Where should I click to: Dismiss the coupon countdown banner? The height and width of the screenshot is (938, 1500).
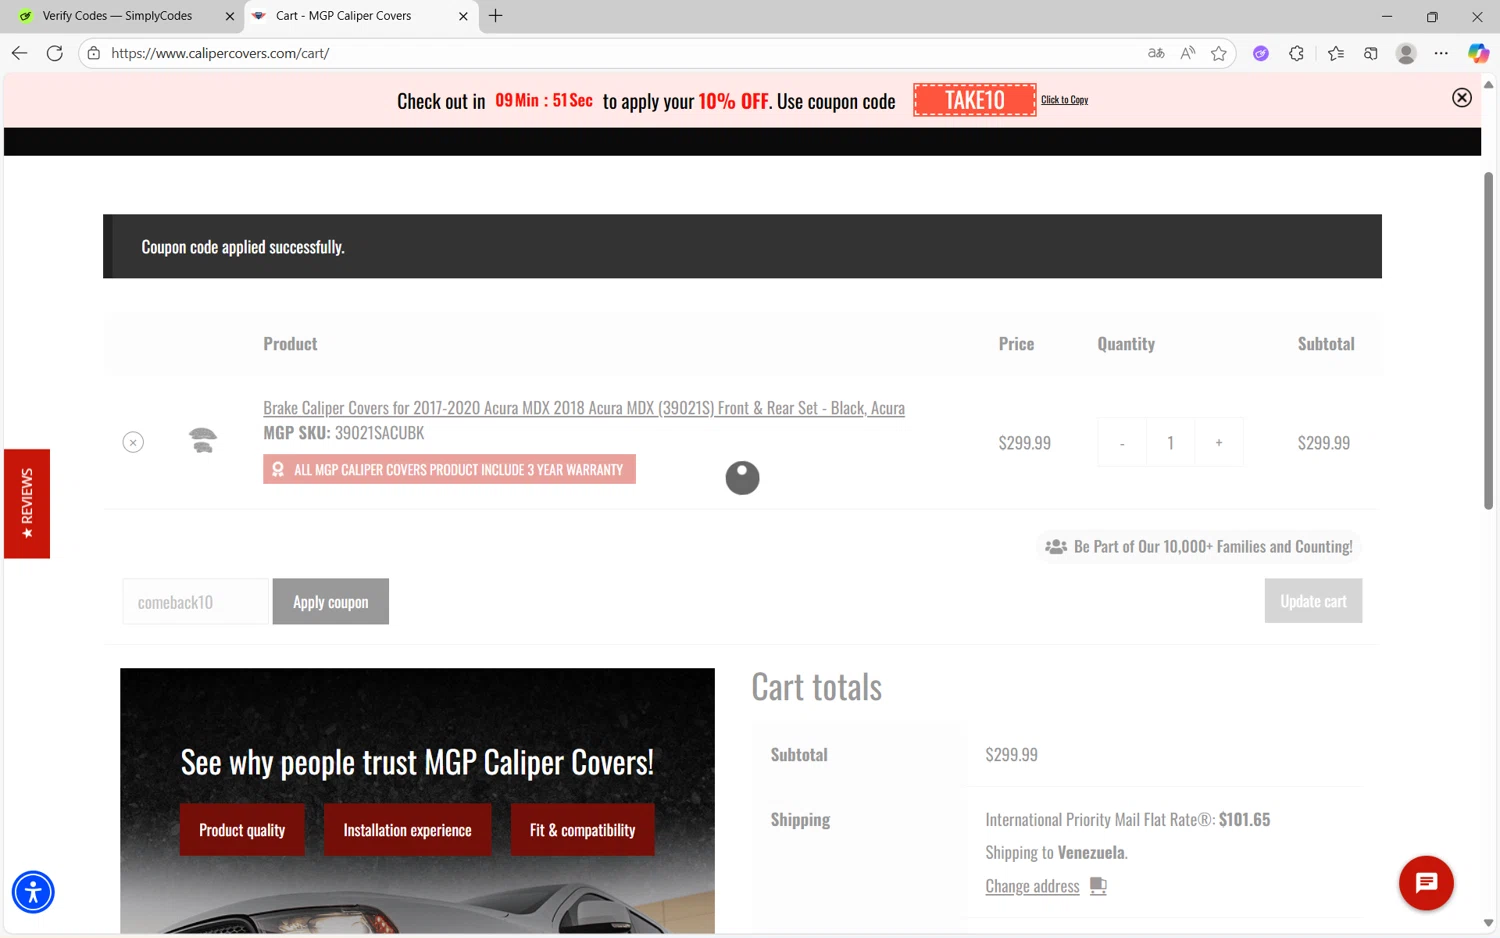tap(1462, 97)
